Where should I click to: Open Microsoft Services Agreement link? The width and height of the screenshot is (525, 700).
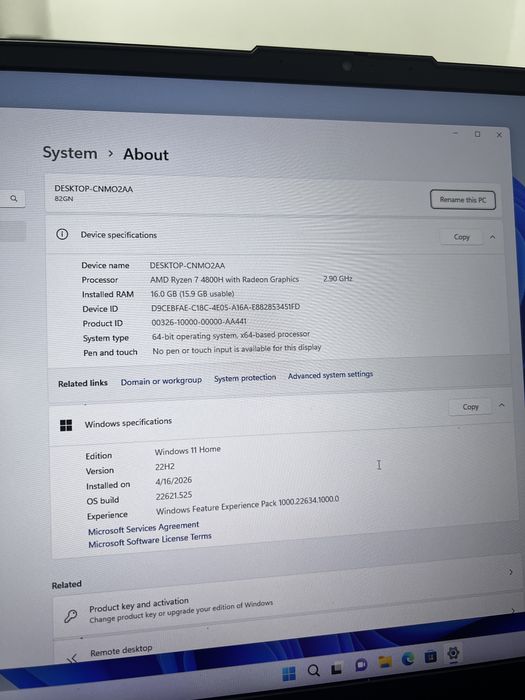coord(143,528)
